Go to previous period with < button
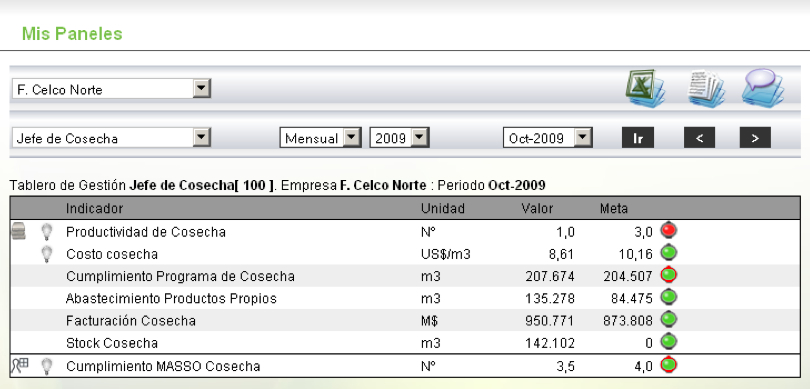 699,138
